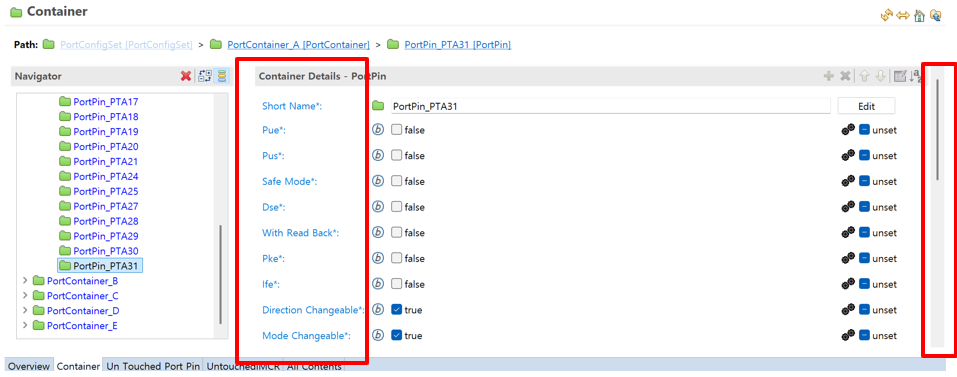The image size is (957, 377).
Task: Click the grey X icon in Container Details toolbar
Action: [x=845, y=76]
